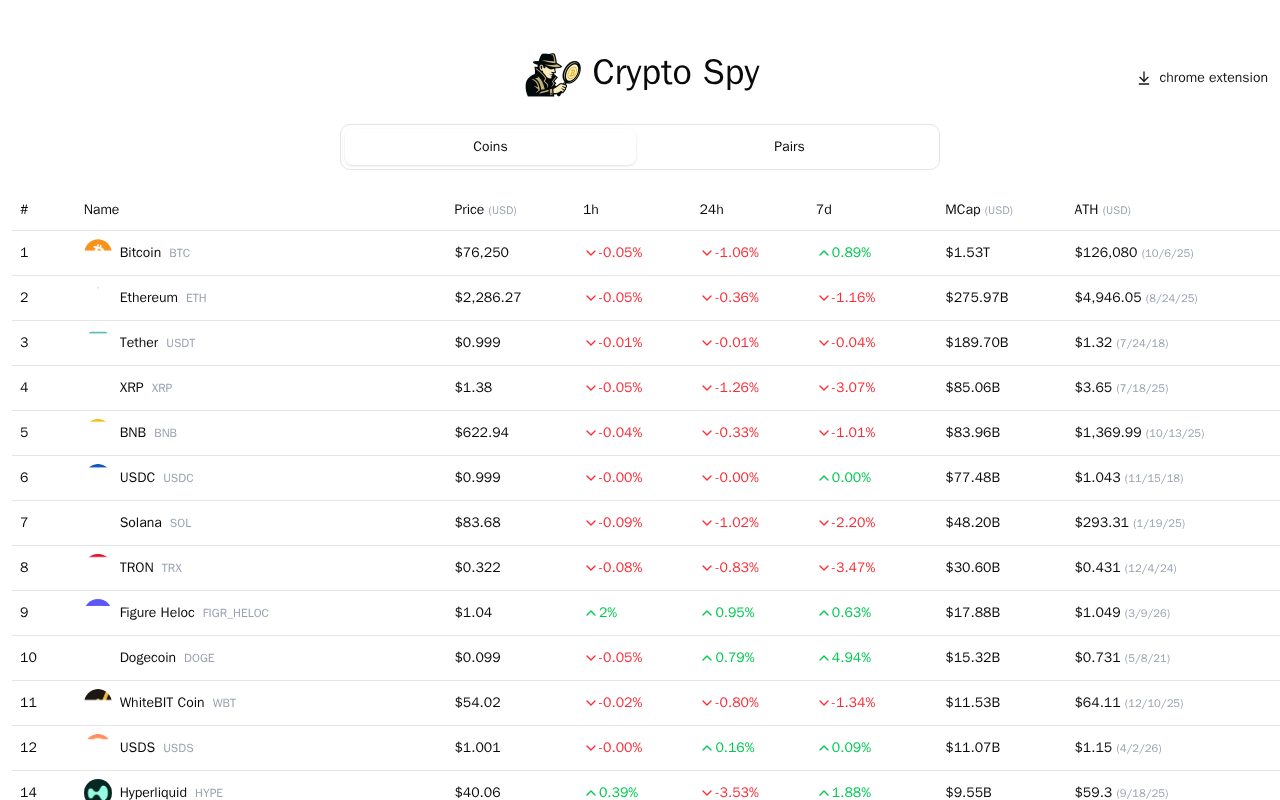Image resolution: width=1280 pixels, height=800 pixels.
Task: Click the Figure Heloc coin icon
Action: pyautogui.click(x=98, y=606)
